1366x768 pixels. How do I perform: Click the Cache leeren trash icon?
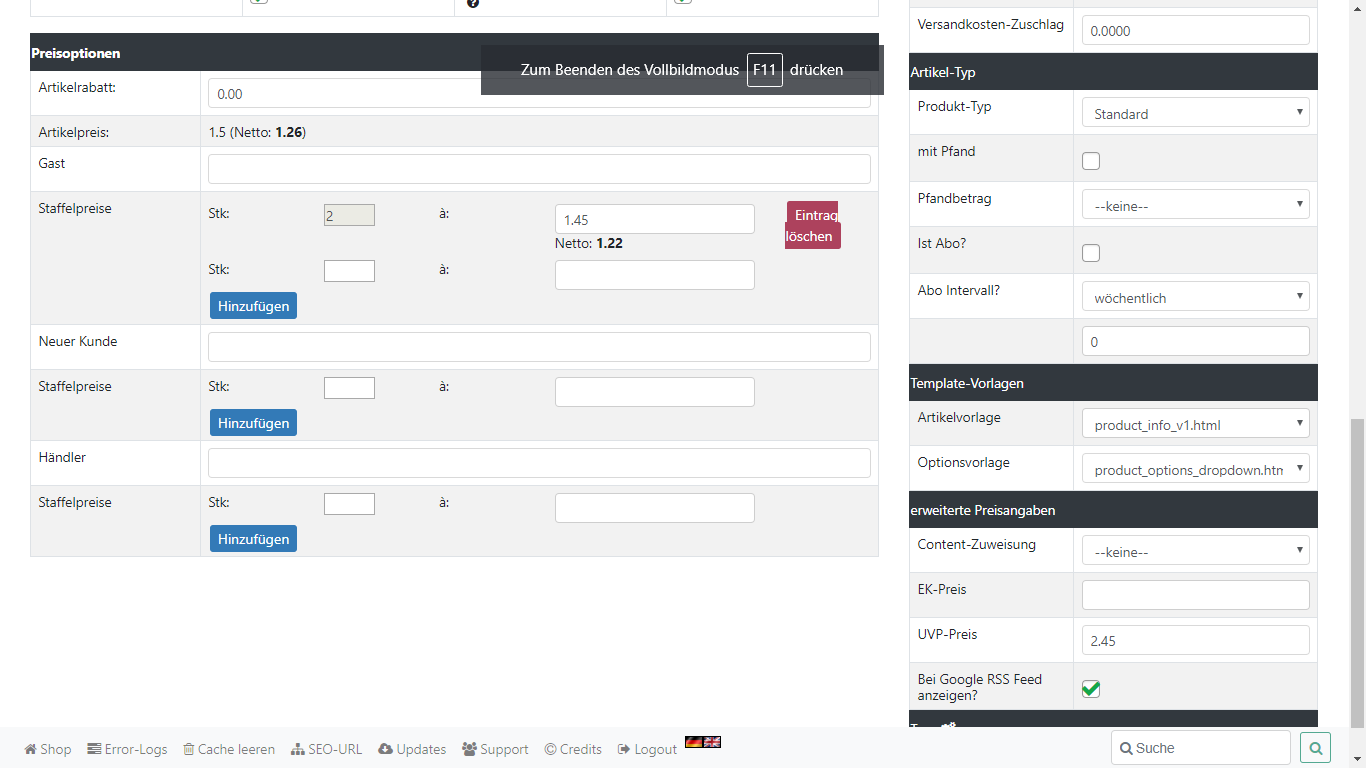[x=189, y=749]
